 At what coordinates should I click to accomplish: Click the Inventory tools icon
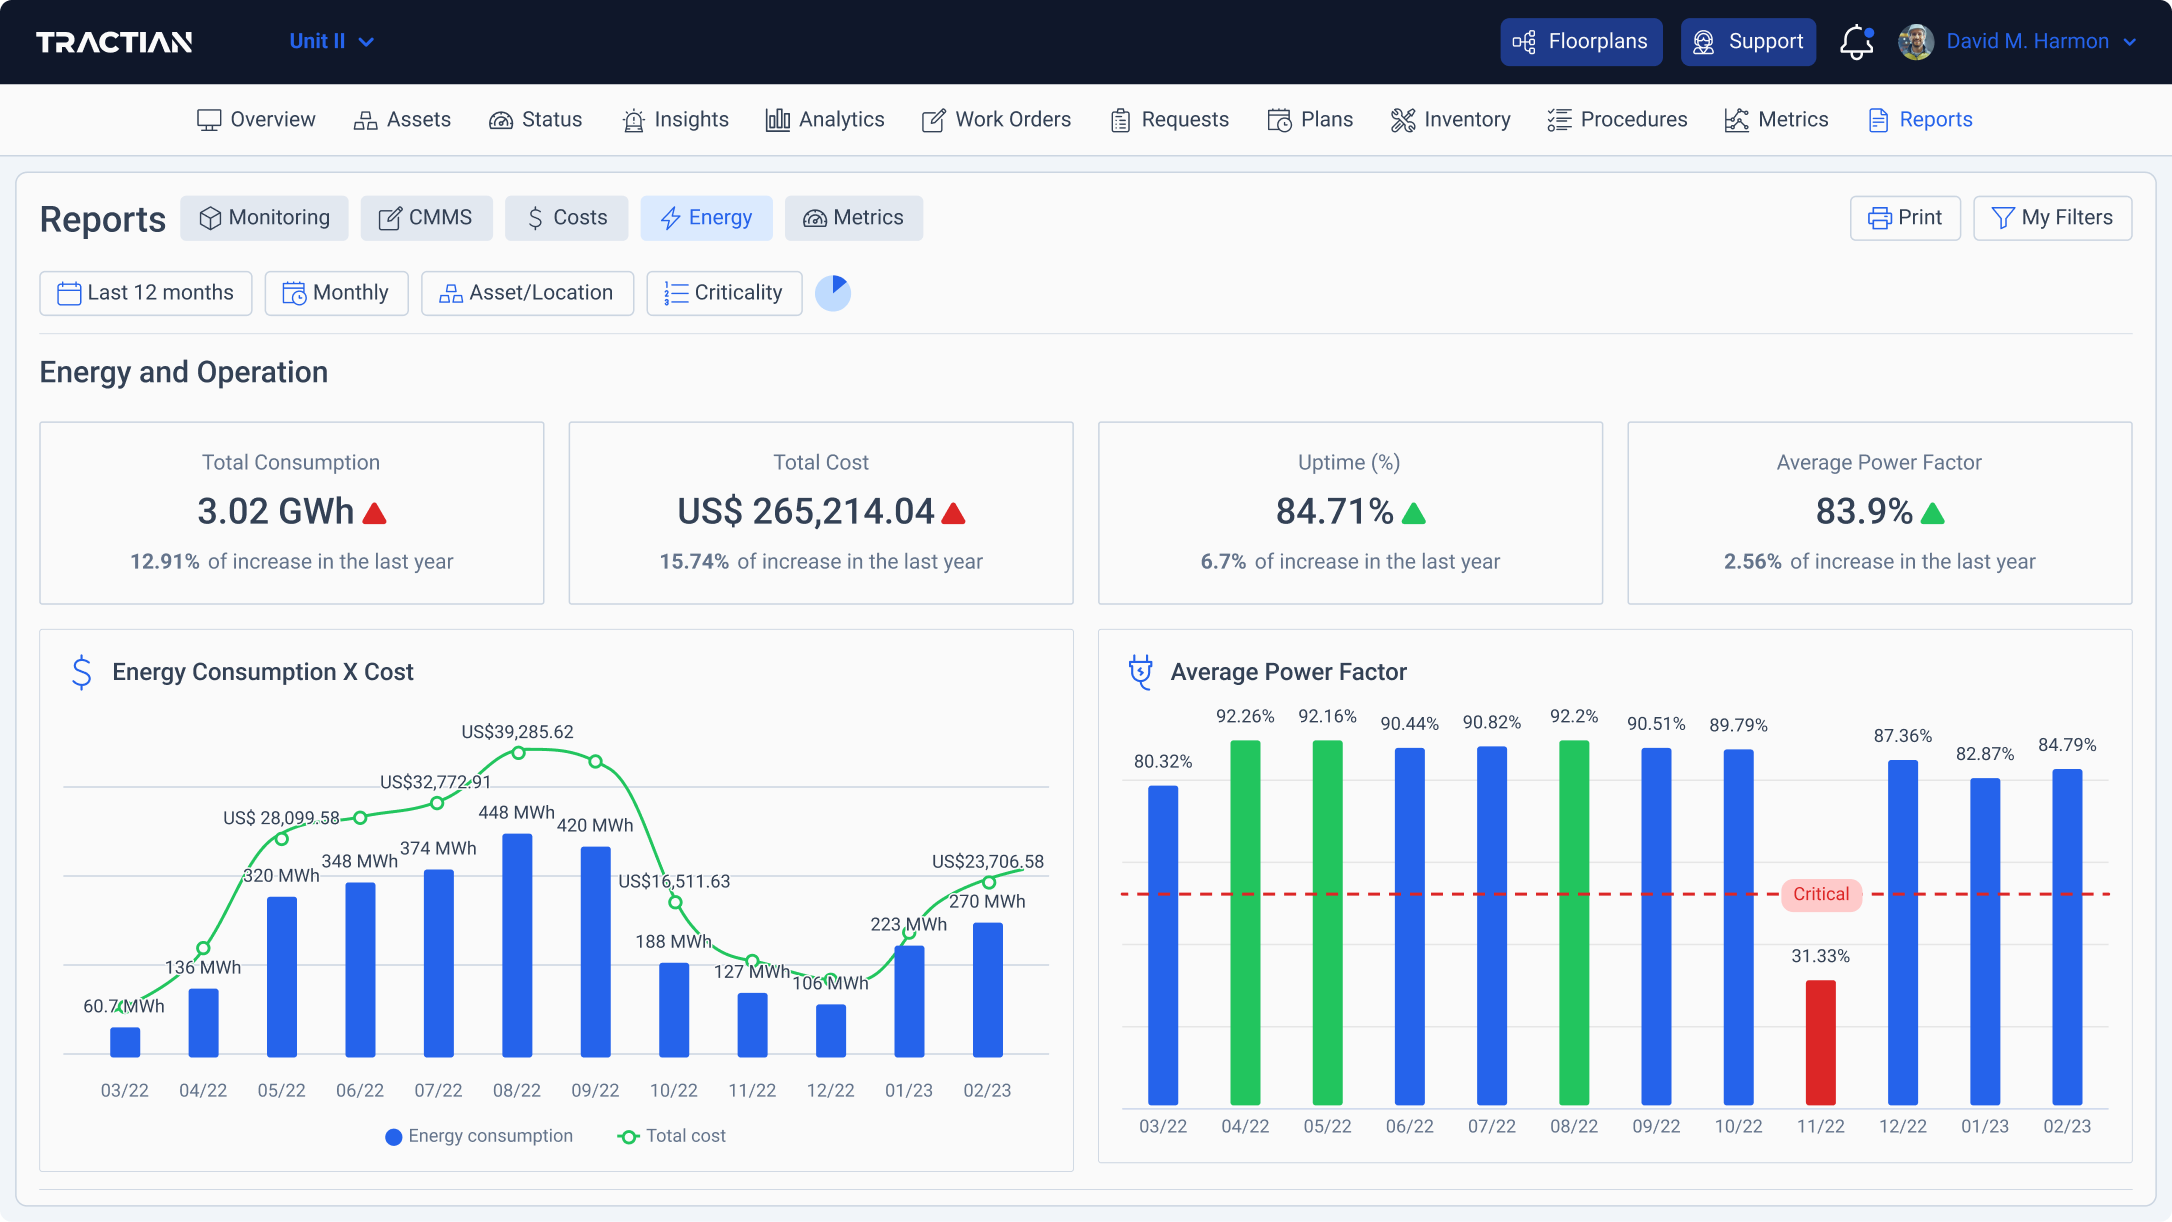(x=1402, y=119)
